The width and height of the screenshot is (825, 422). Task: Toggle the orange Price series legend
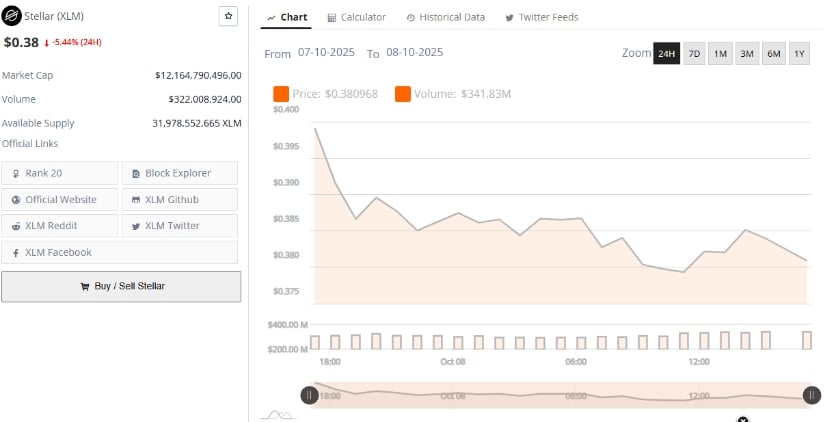281,94
